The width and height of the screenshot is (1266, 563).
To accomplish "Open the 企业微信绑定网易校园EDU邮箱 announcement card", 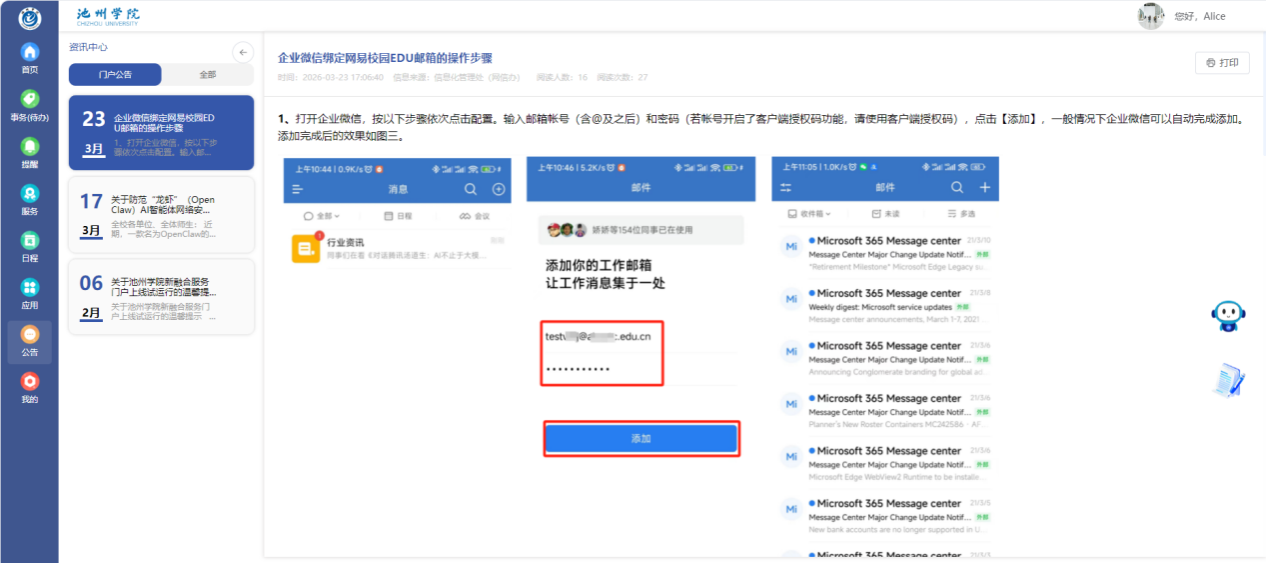I will tap(161, 133).
